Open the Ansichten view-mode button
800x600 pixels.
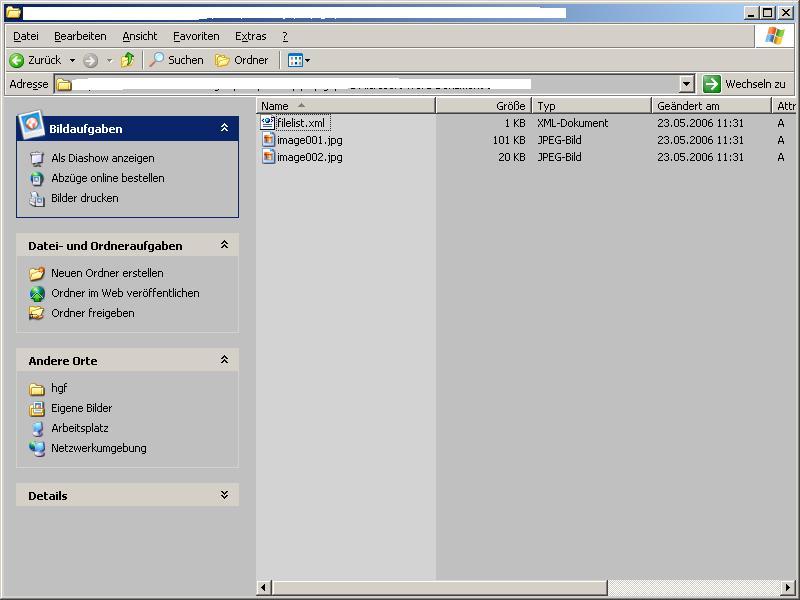point(298,60)
